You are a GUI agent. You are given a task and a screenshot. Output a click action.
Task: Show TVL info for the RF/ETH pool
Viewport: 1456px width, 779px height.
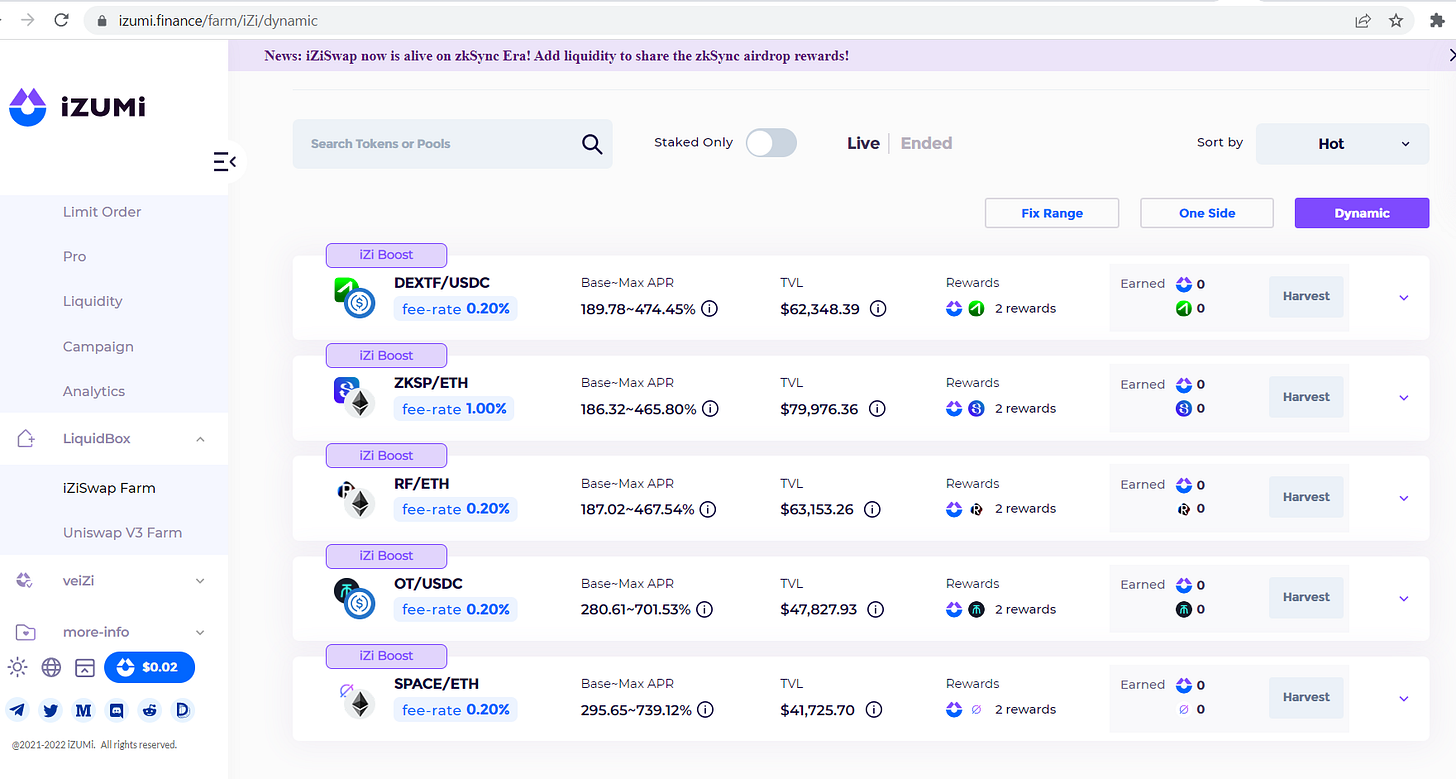pos(872,509)
